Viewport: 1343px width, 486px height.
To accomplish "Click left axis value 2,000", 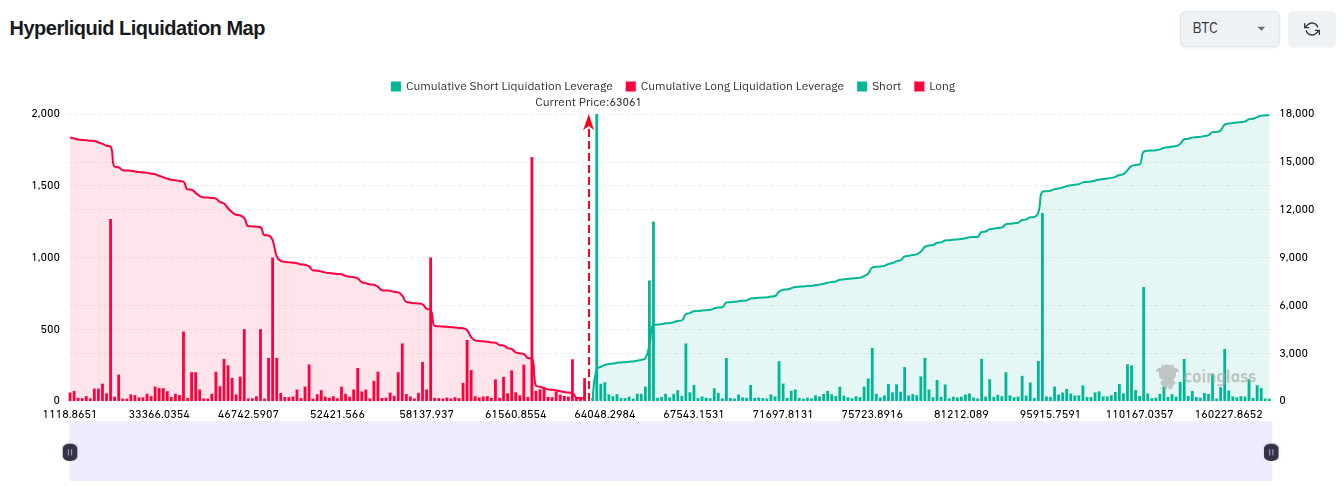I will pyautogui.click(x=45, y=113).
